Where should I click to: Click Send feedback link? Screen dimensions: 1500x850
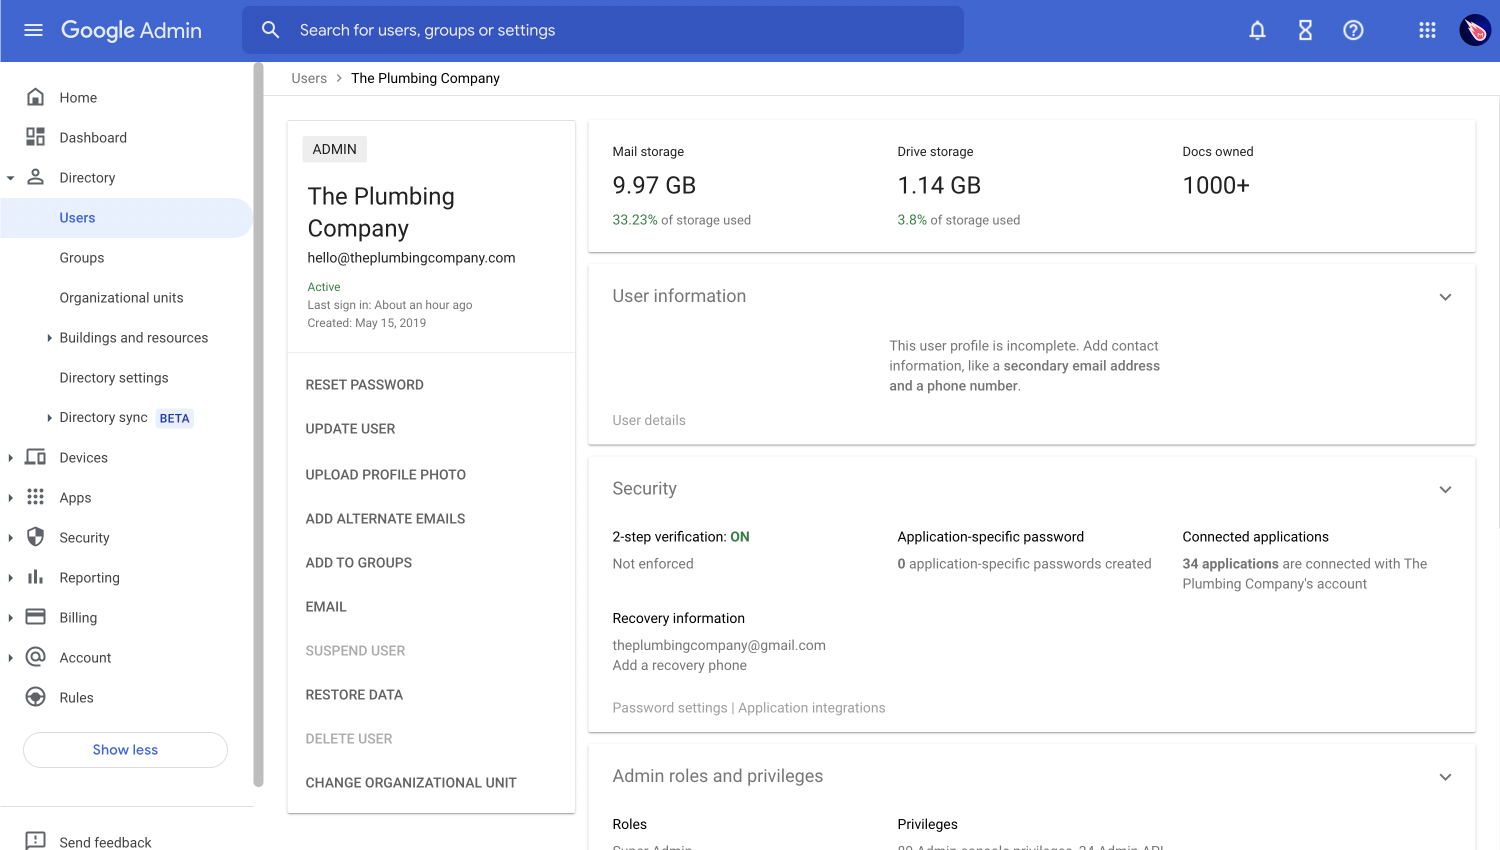tap(105, 842)
